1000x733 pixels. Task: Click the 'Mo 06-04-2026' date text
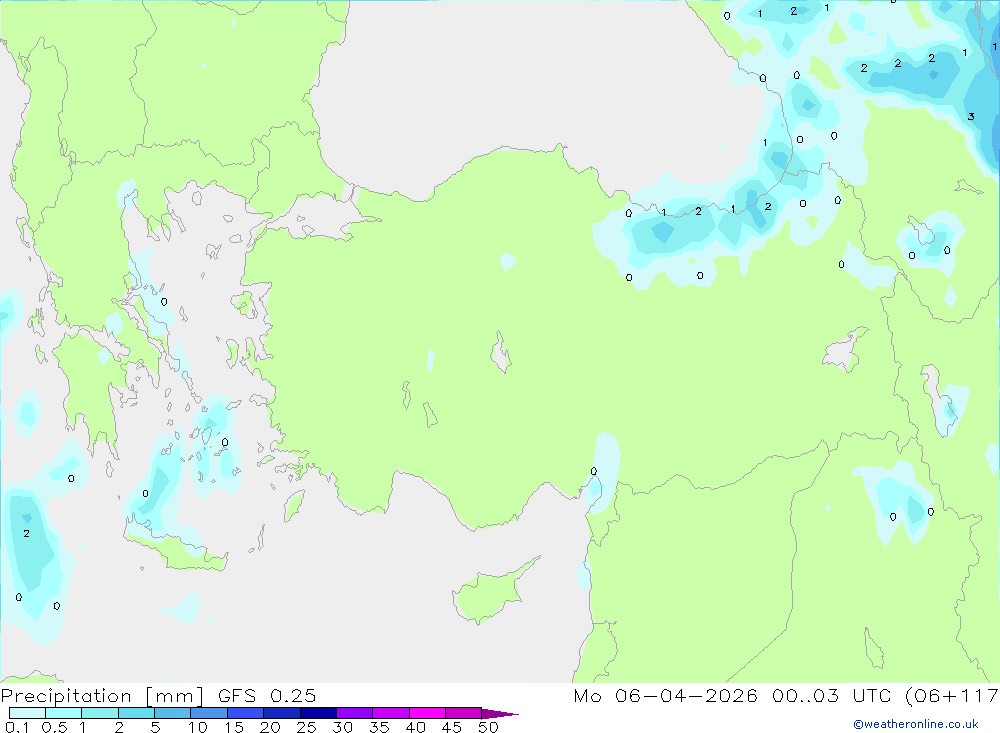665,696
